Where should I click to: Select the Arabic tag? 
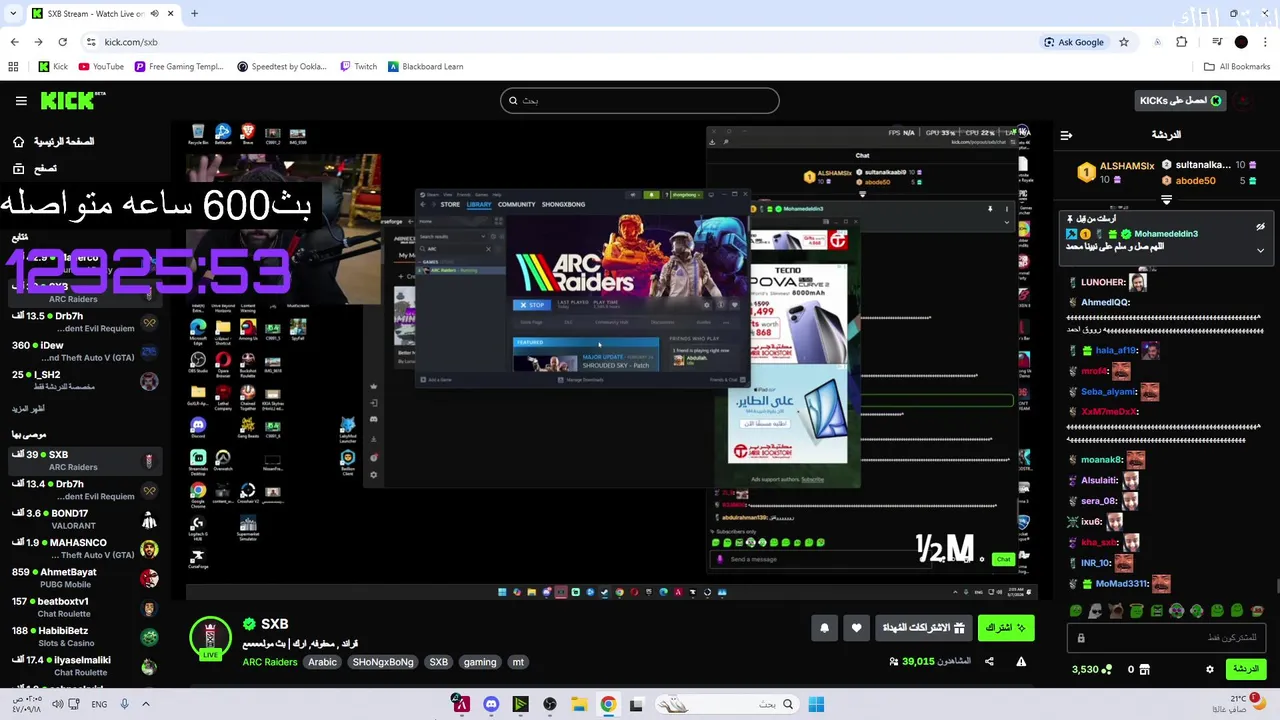tap(322, 662)
